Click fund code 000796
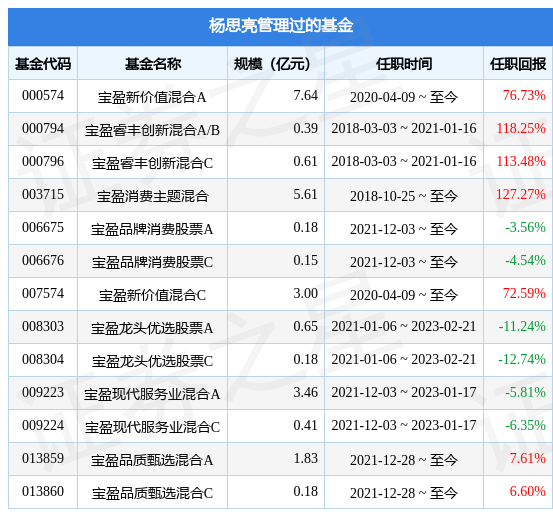This screenshot has width=553, height=517. point(43,161)
